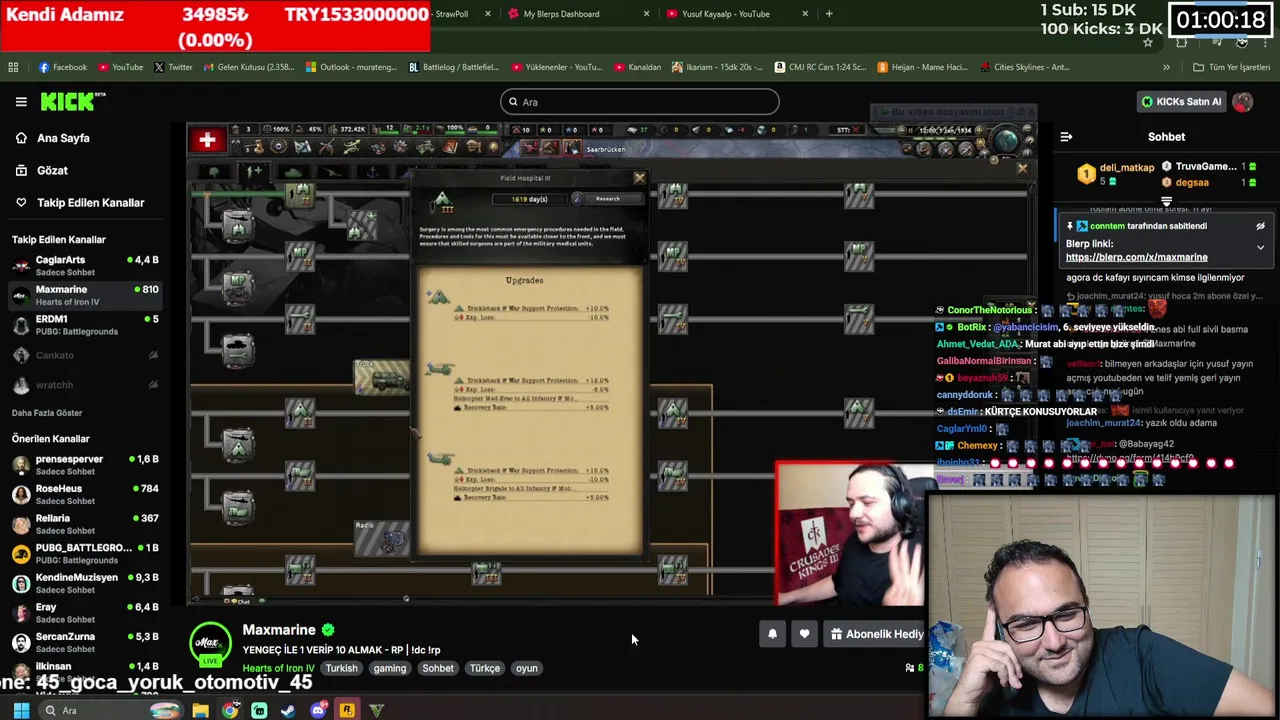1280x720 pixels.
Task: Toggle follow heart for Maxmarine
Action: coord(804,634)
